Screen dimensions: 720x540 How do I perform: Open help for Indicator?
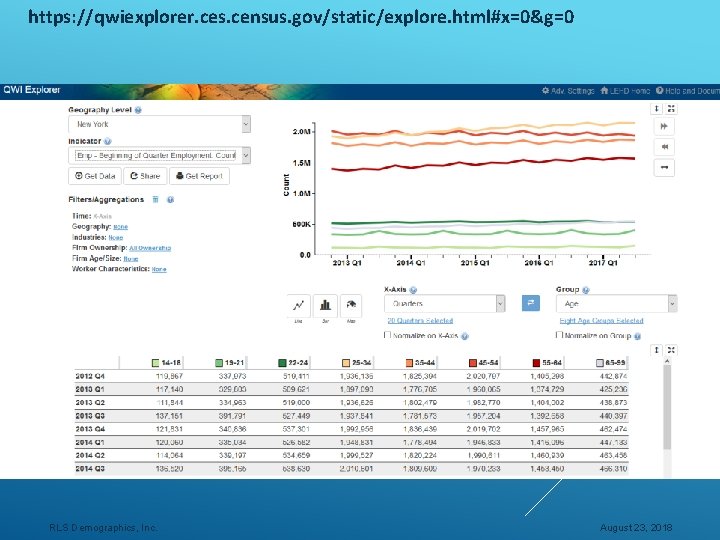tap(107, 141)
